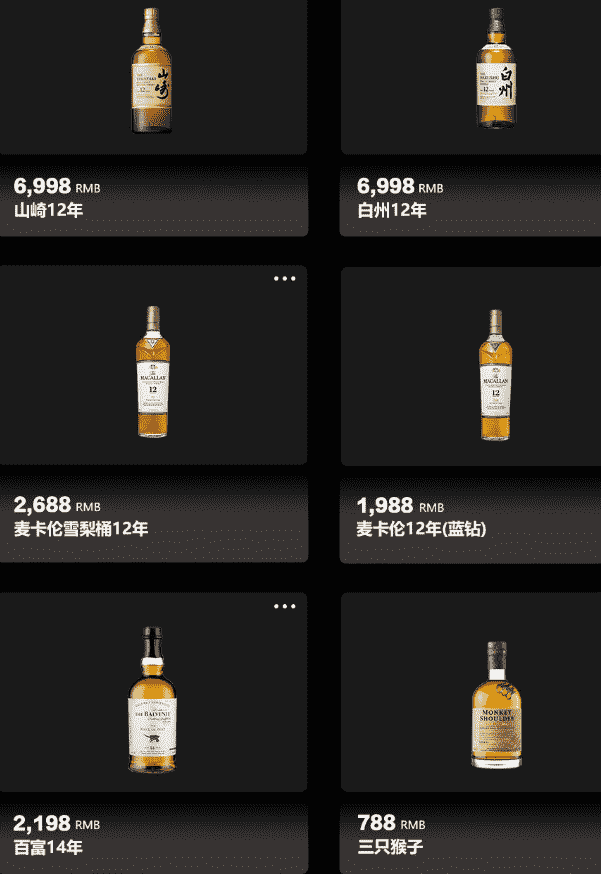
Task: Click the 2,688 RMB price label
Action: [x=57, y=504]
